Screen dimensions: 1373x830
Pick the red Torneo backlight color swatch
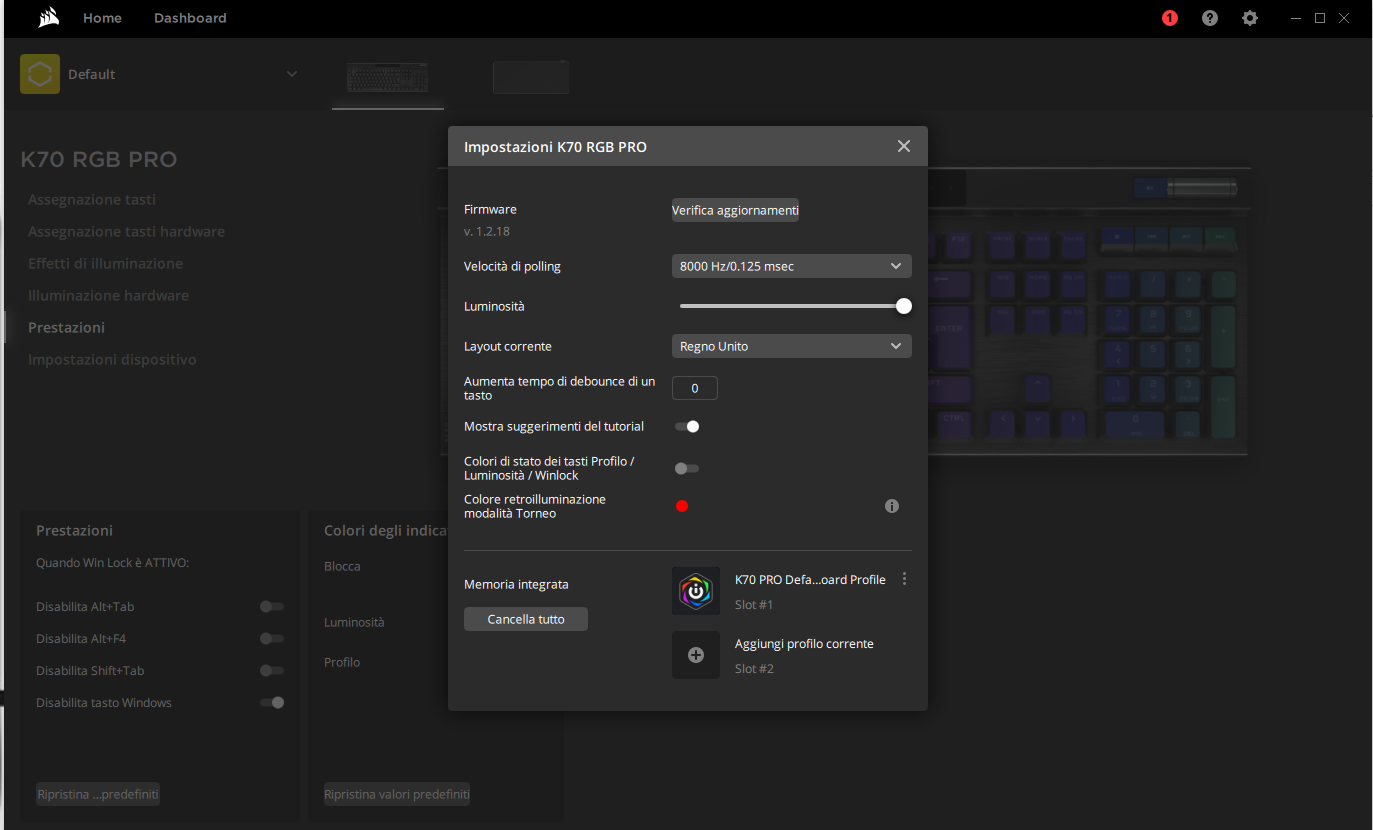[x=682, y=506]
